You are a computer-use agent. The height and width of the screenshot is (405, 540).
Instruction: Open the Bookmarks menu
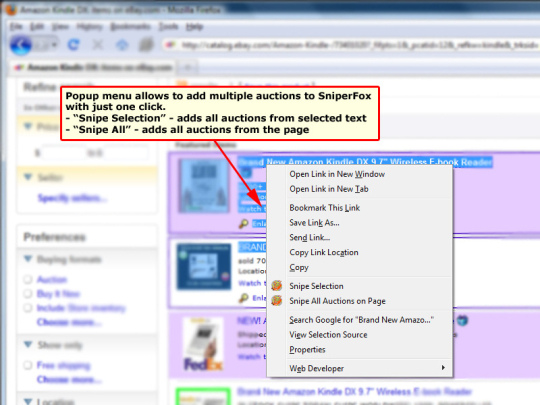(x=131, y=27)
